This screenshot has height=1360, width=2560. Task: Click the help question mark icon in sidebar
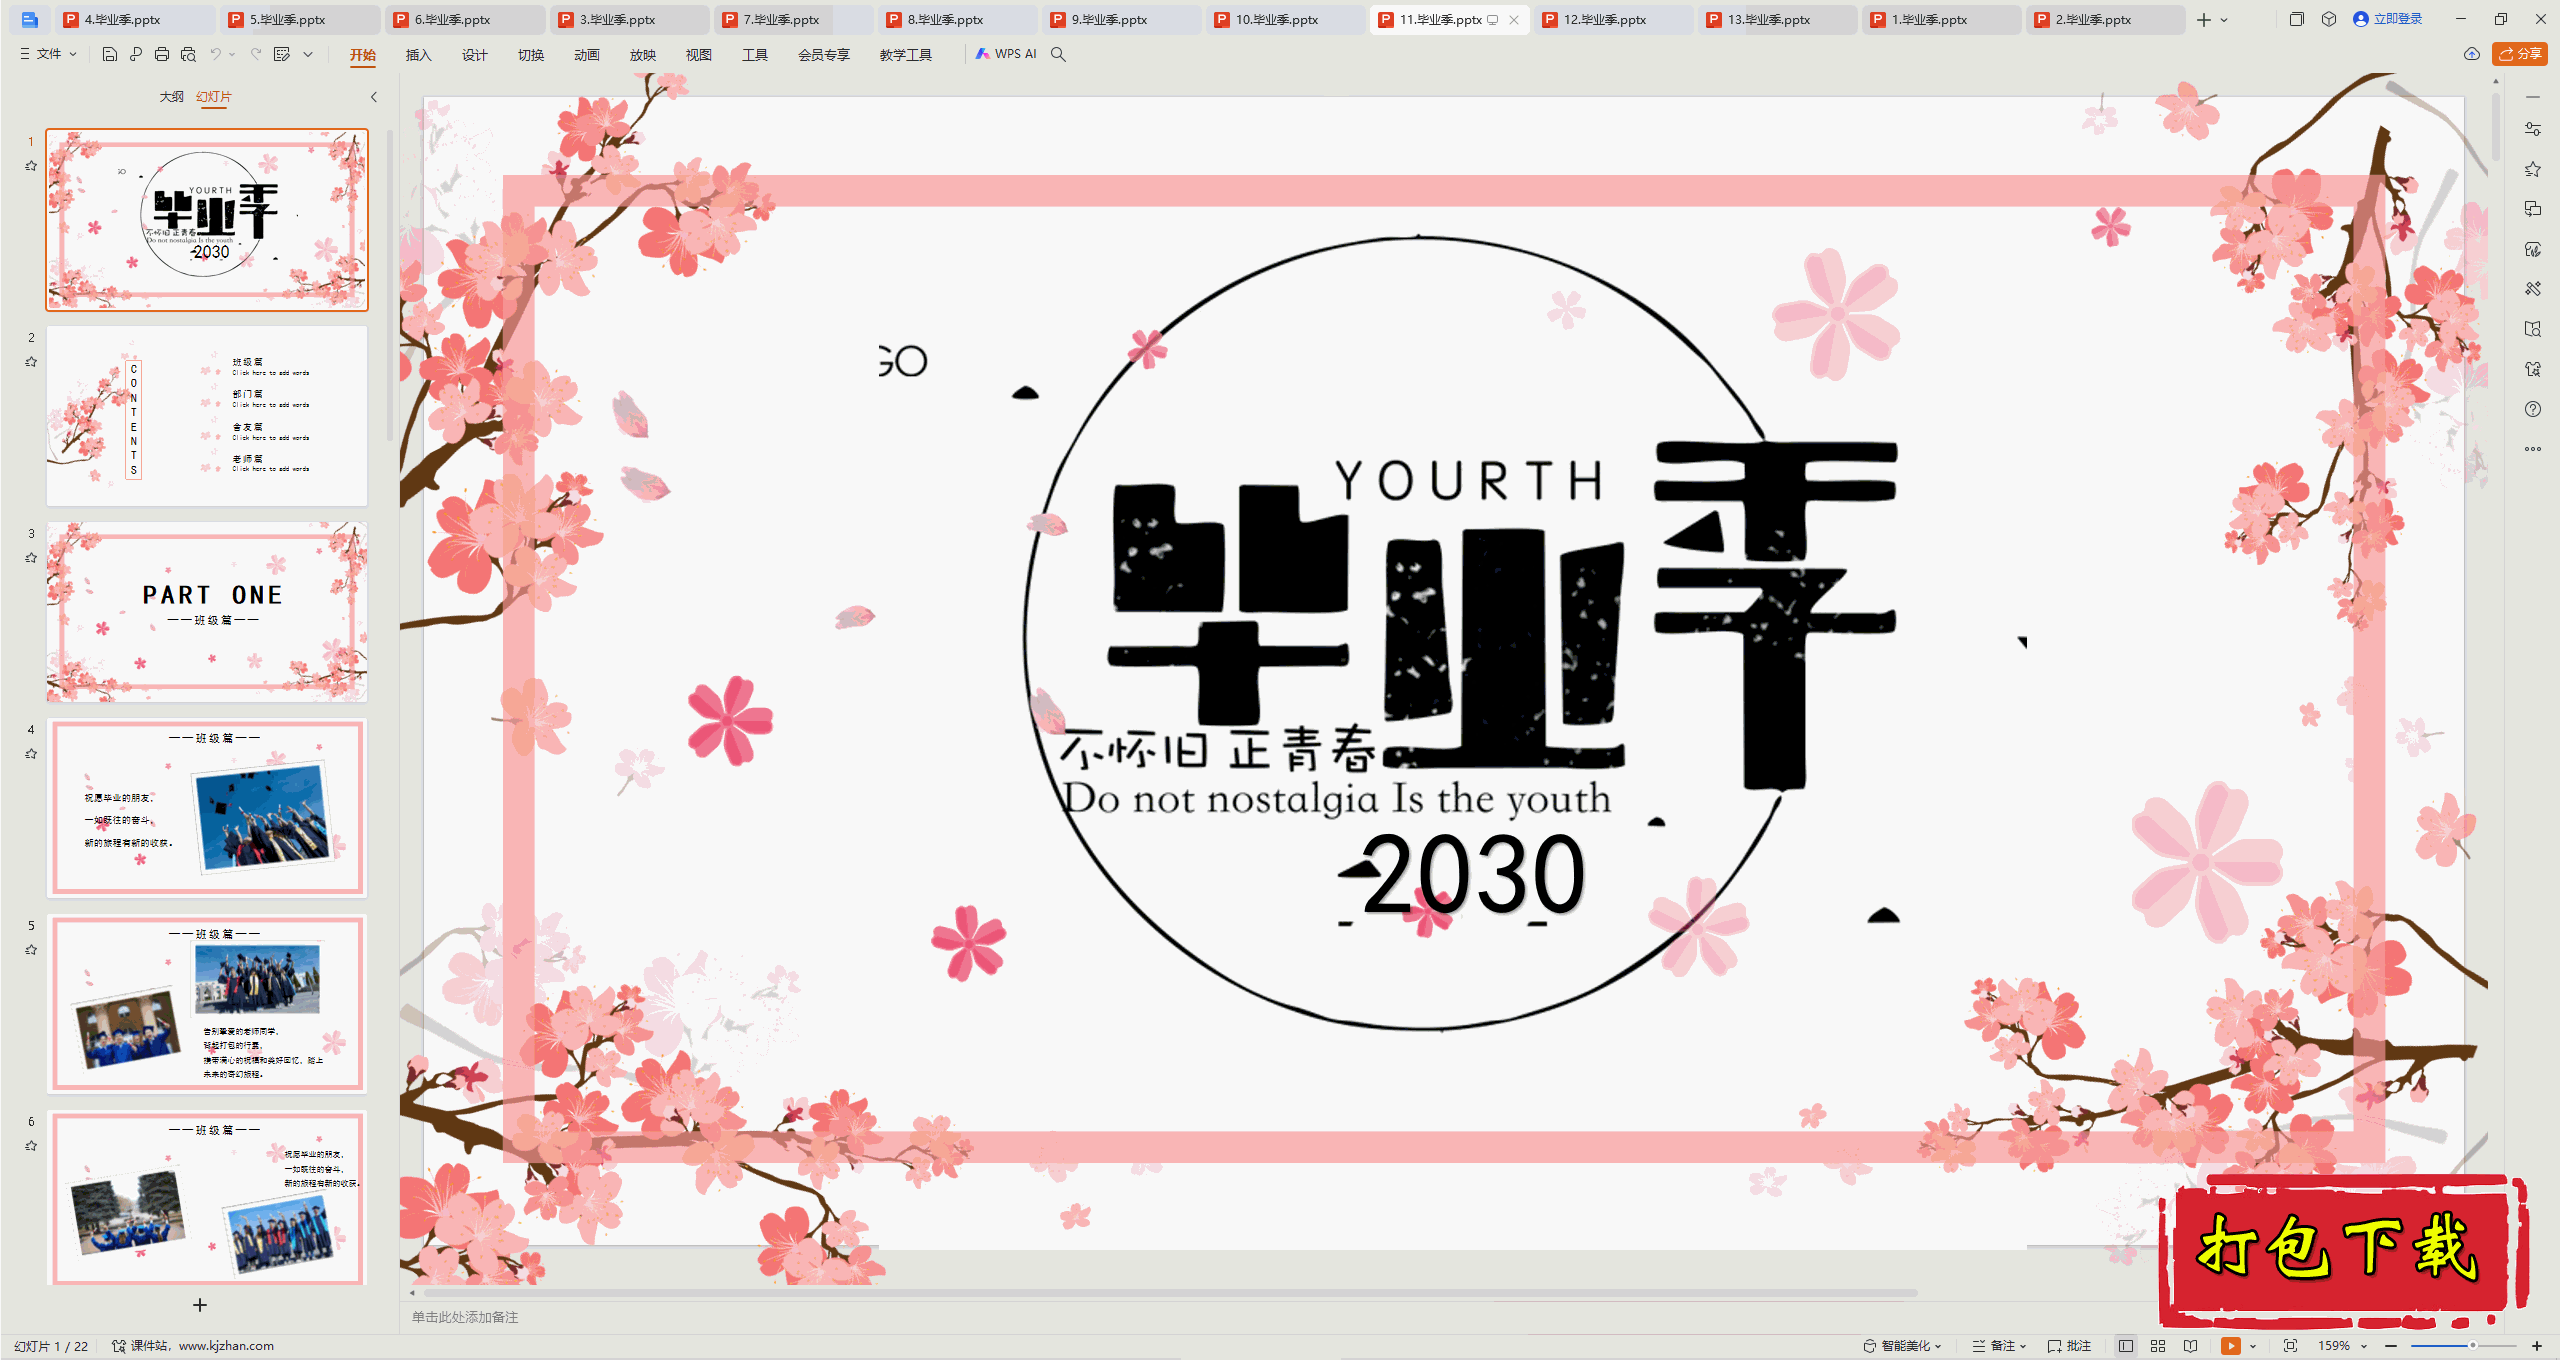2533,409
